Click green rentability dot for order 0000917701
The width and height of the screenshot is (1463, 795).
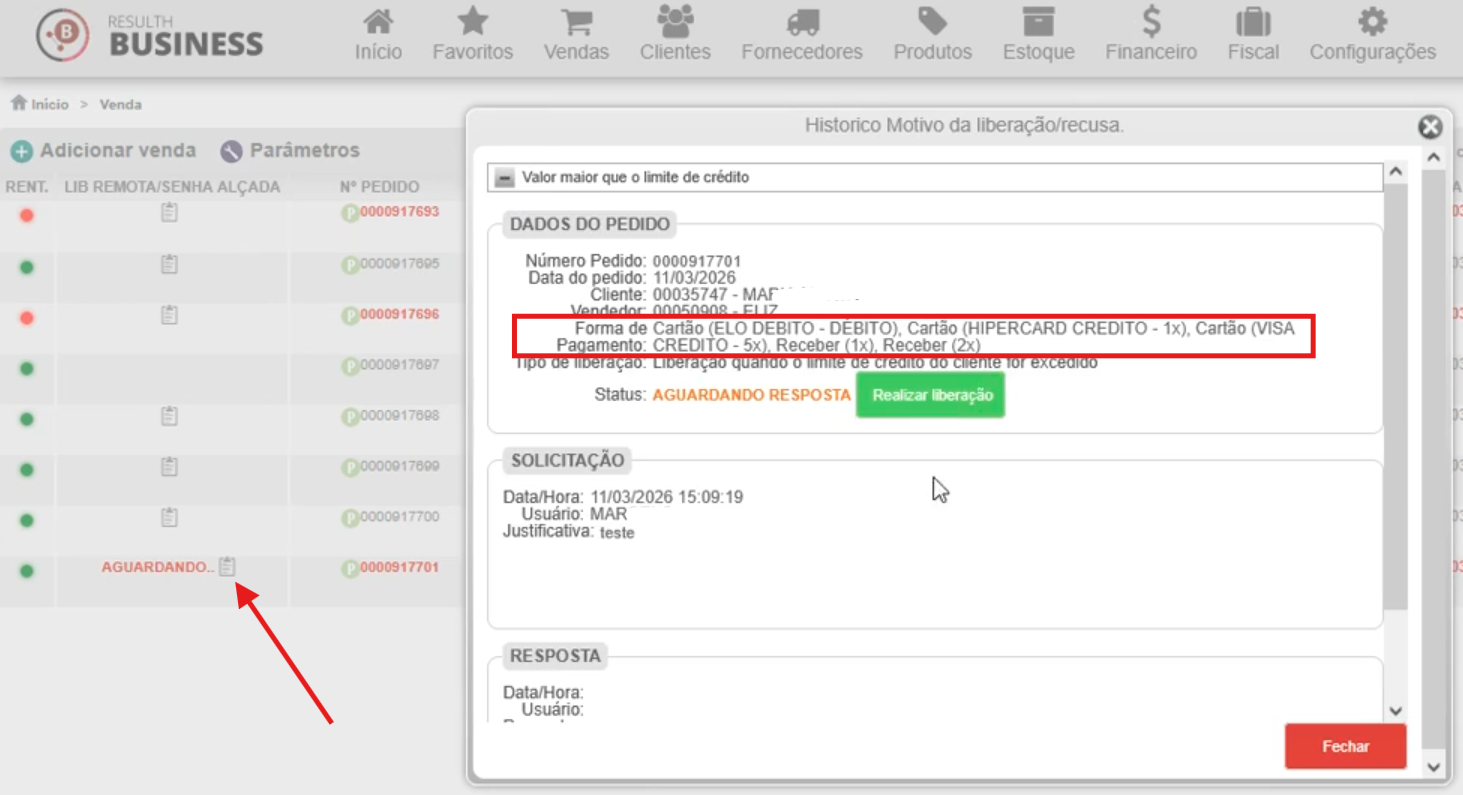27,571
